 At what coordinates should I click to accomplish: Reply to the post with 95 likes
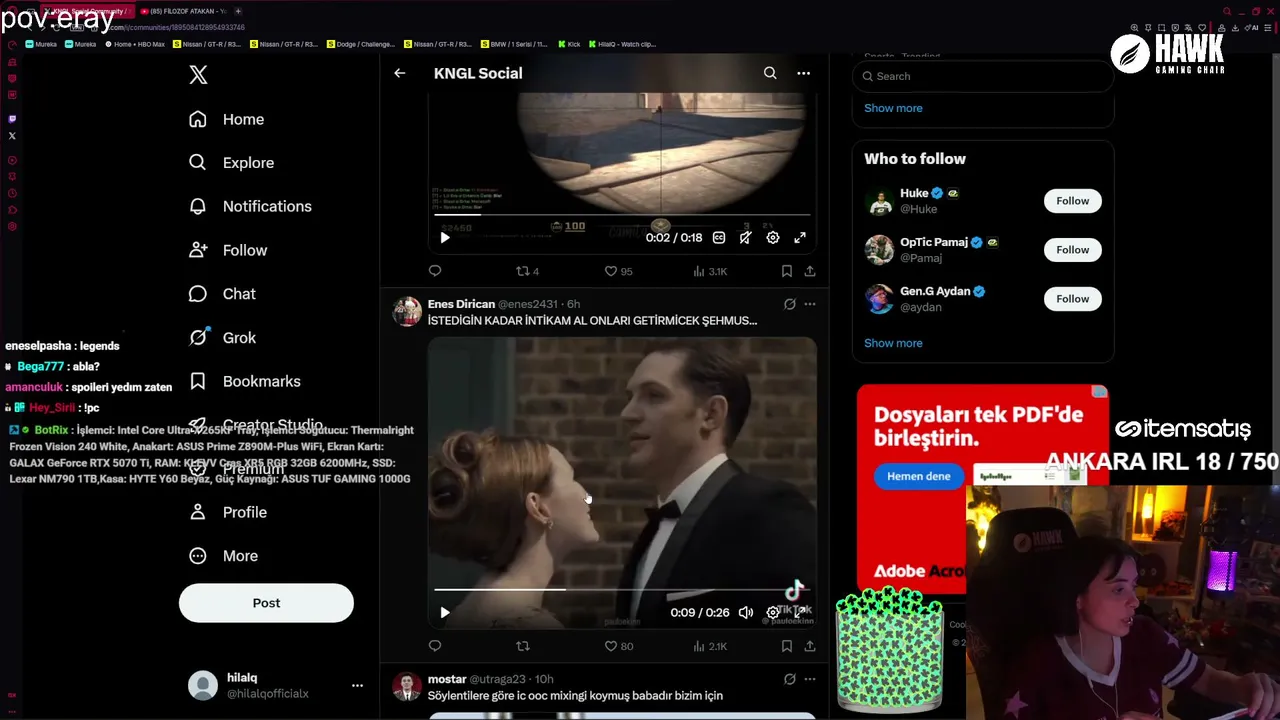click(435, 271)
